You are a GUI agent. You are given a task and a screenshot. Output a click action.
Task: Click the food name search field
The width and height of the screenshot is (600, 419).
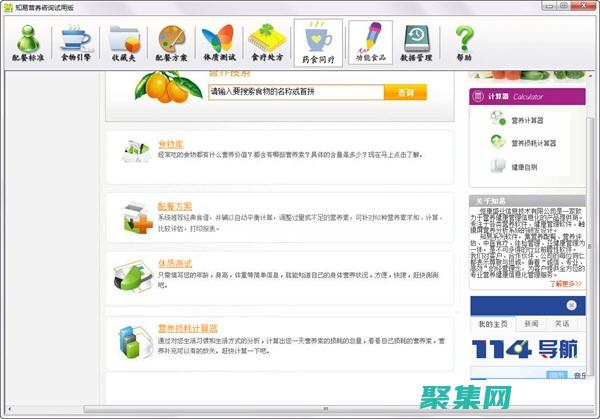coord(296,92)
